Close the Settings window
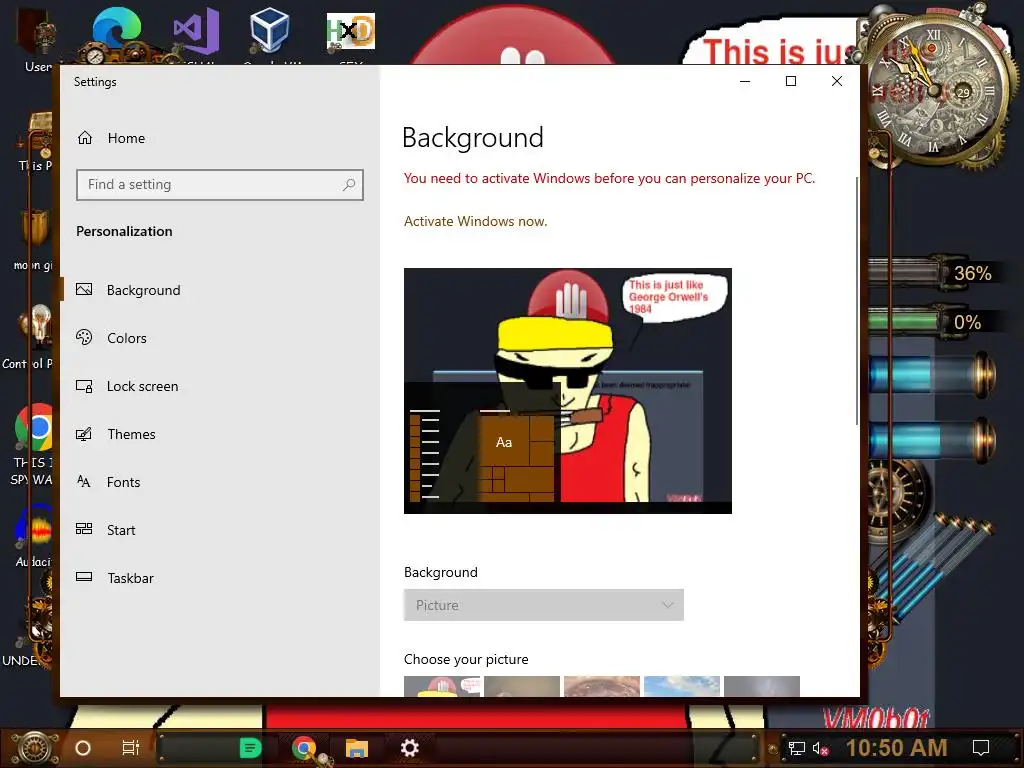 [x=837, y=81]
